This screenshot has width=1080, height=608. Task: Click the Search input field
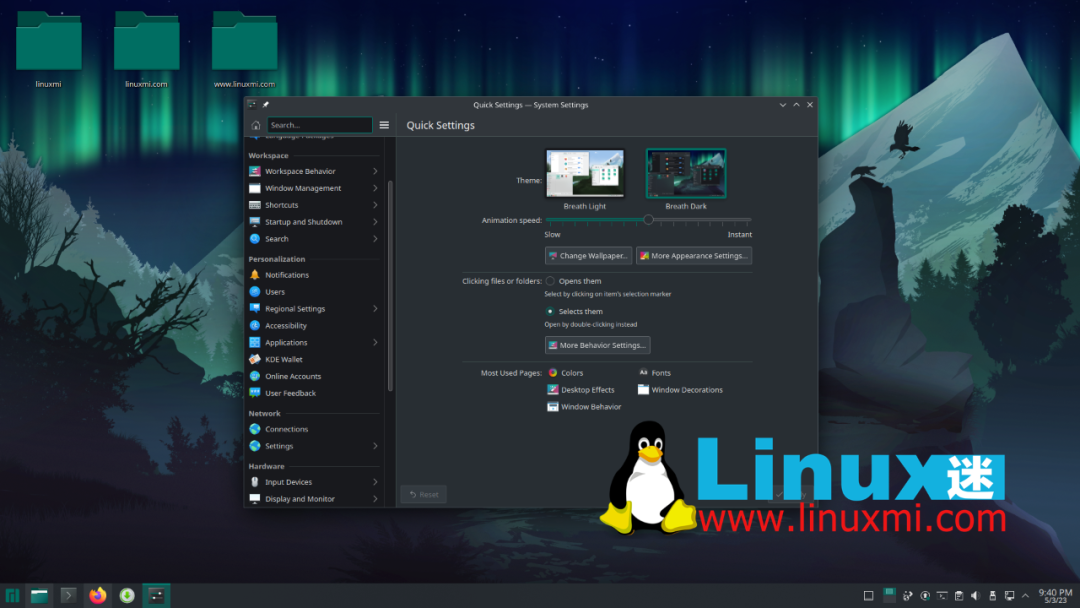coord(320,125)
